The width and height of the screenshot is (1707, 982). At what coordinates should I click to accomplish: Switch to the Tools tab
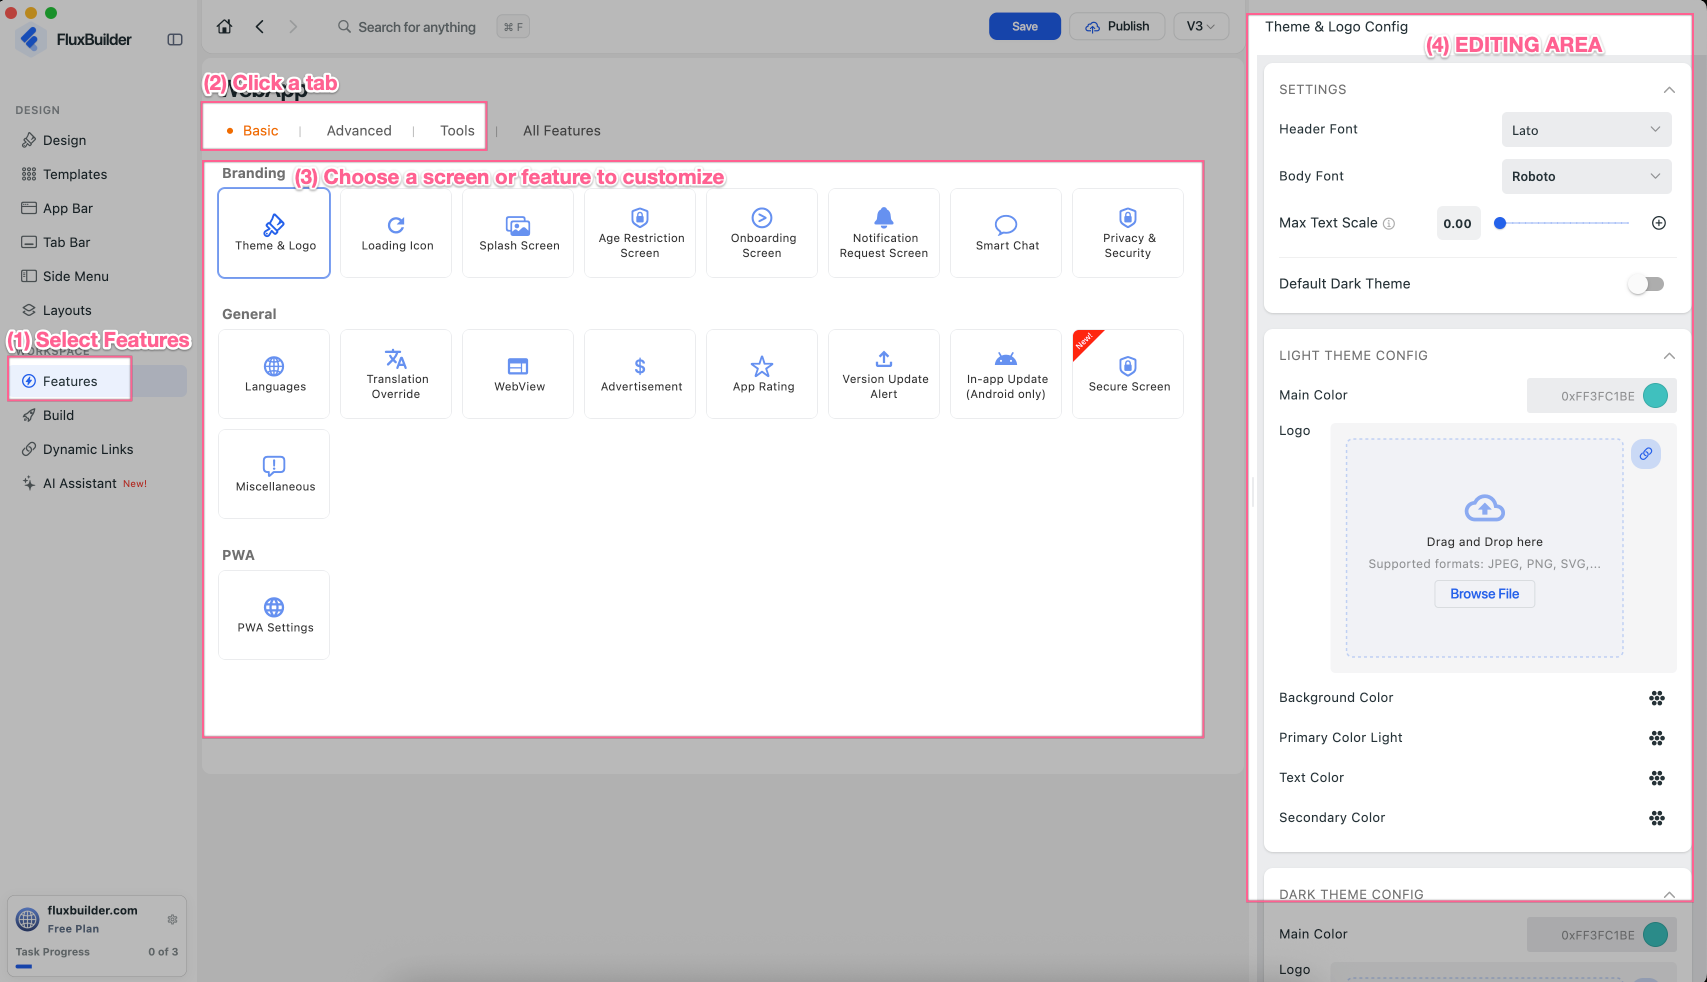pos(457,131)
